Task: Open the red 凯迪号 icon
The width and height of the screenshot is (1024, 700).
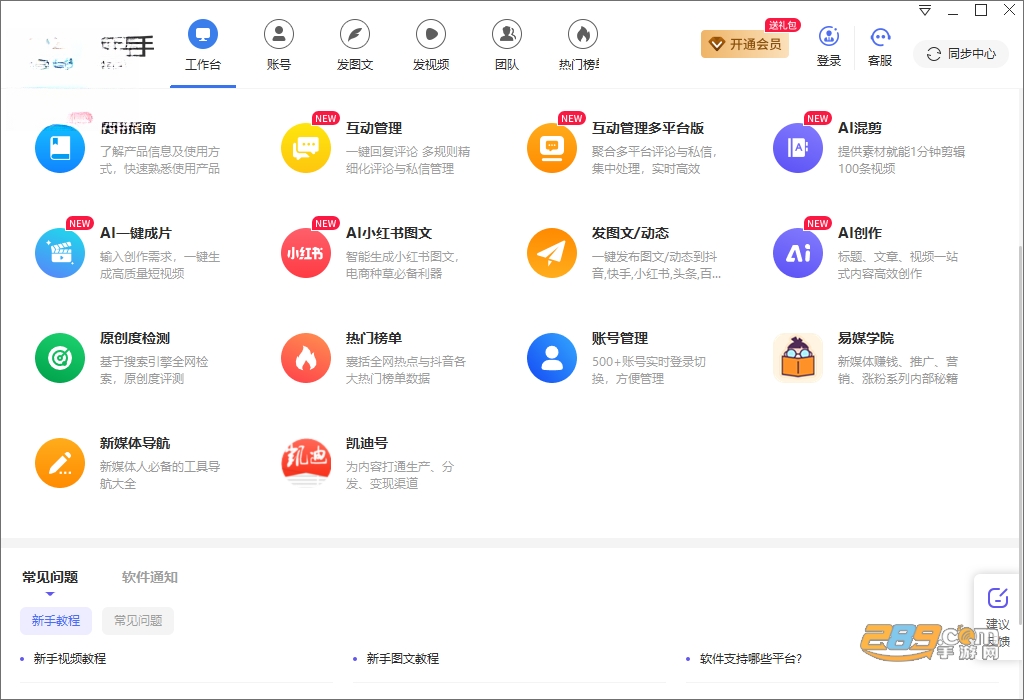Action: click(306, 463)
